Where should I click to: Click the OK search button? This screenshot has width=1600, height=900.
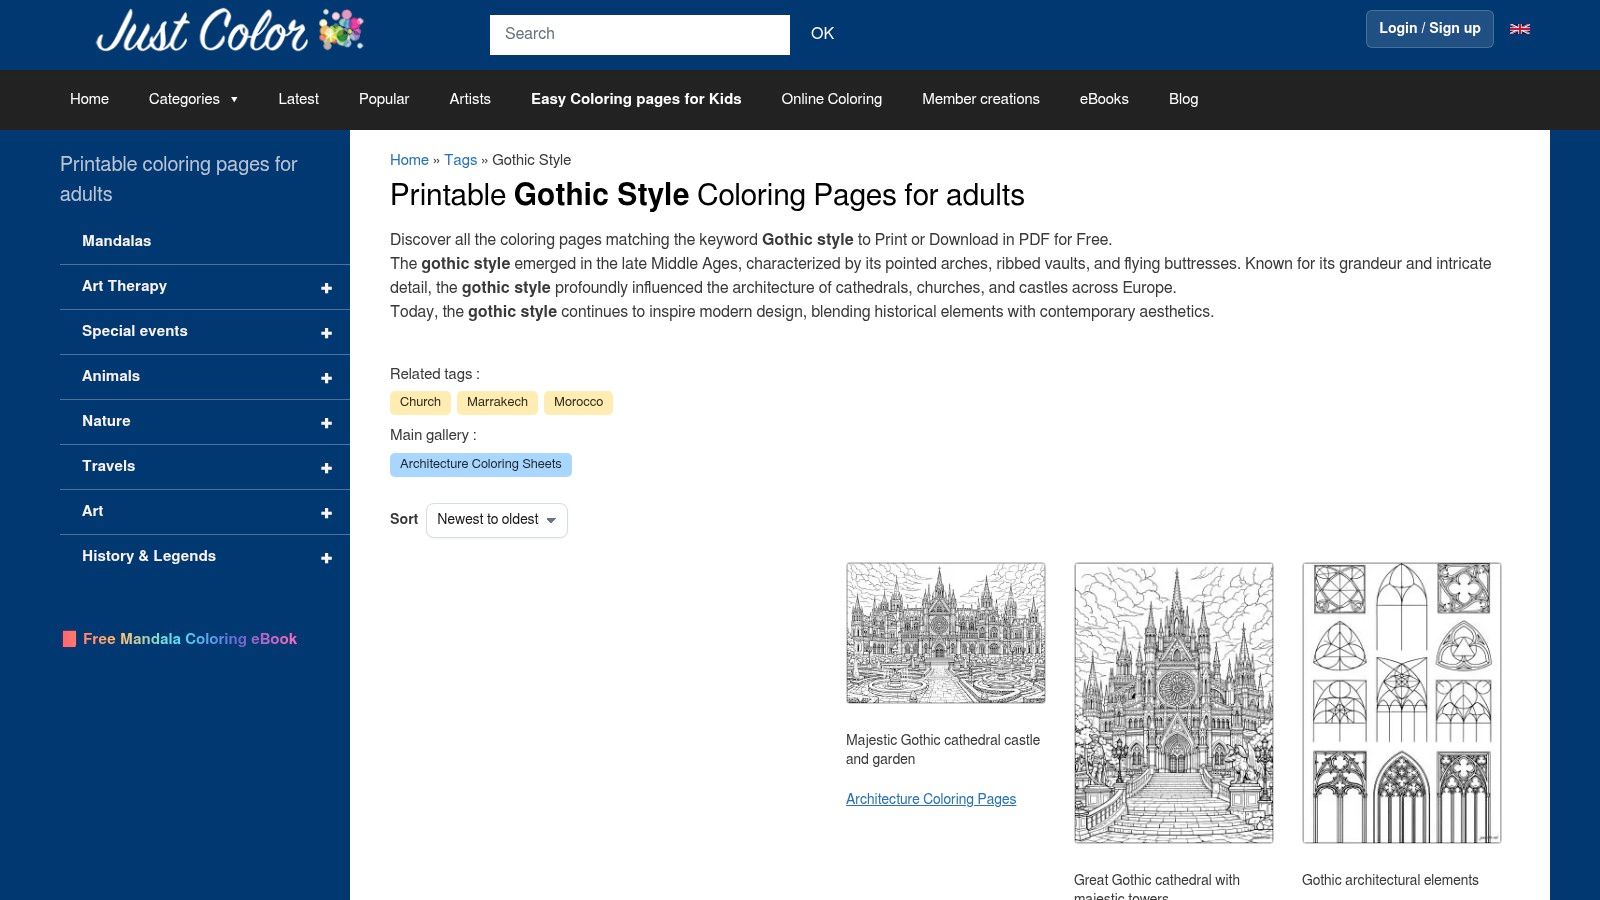822,34
